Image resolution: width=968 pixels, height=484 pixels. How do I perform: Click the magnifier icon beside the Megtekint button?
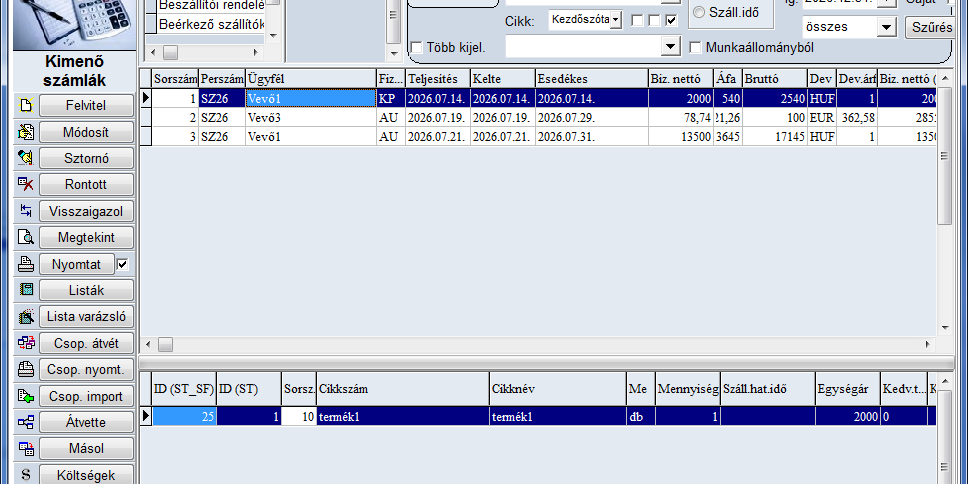(x=25, y=237)
